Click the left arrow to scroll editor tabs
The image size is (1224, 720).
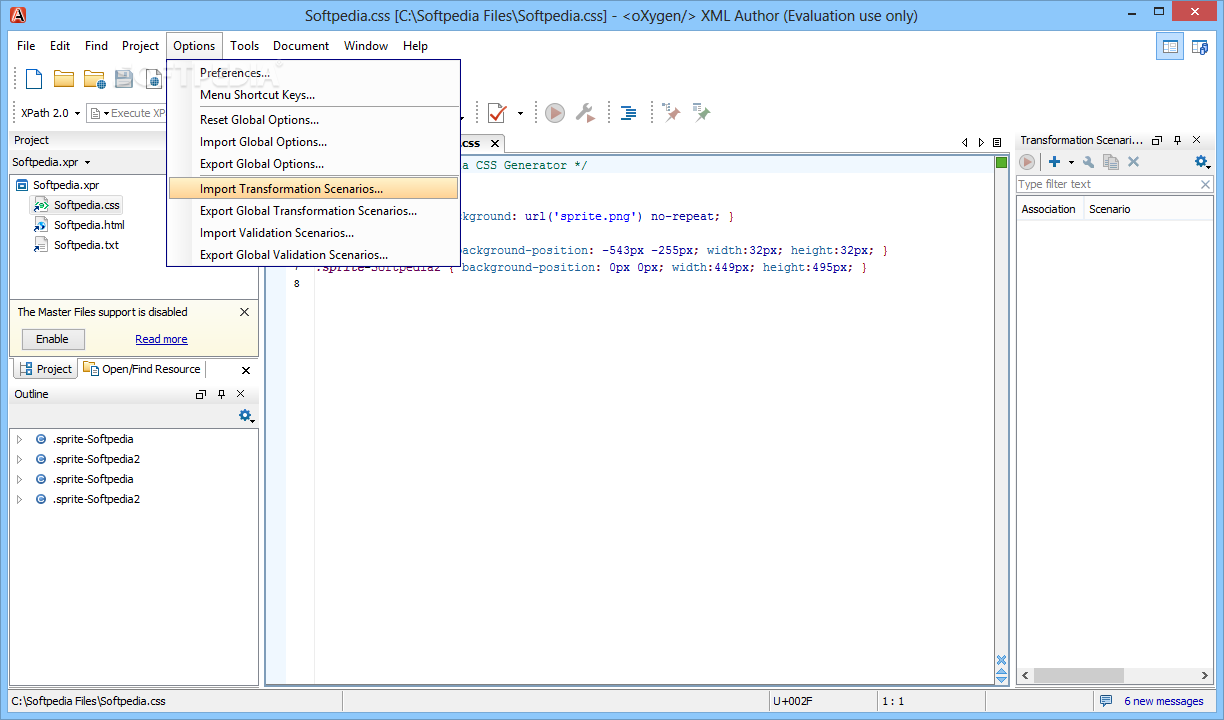click(x=965, y=143)
